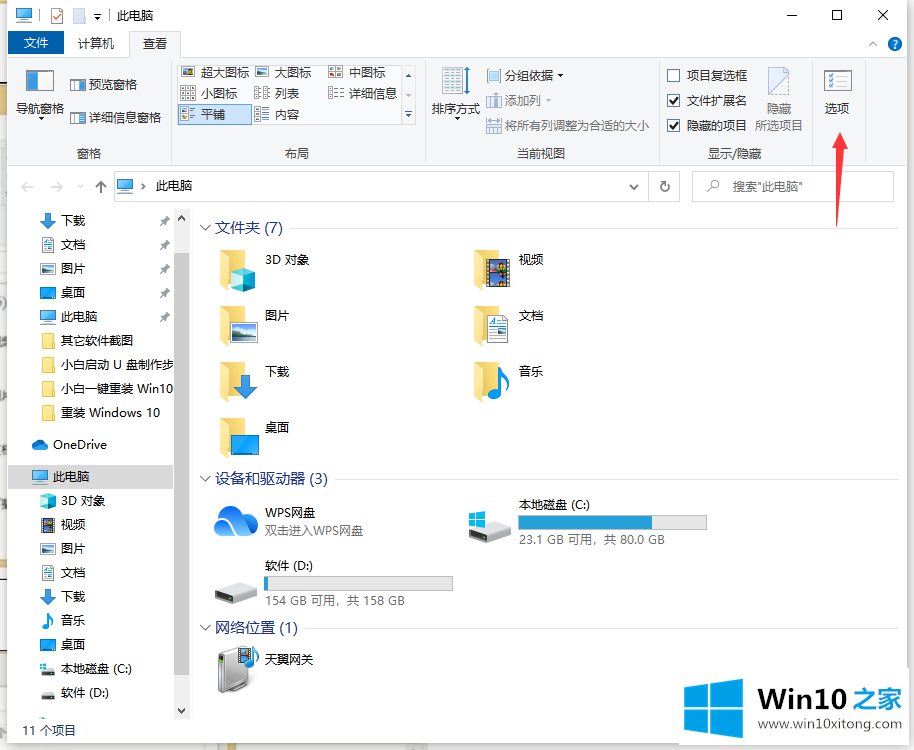
Task: Select the 图片 folder in main pane
Action: tap(255, 325)
